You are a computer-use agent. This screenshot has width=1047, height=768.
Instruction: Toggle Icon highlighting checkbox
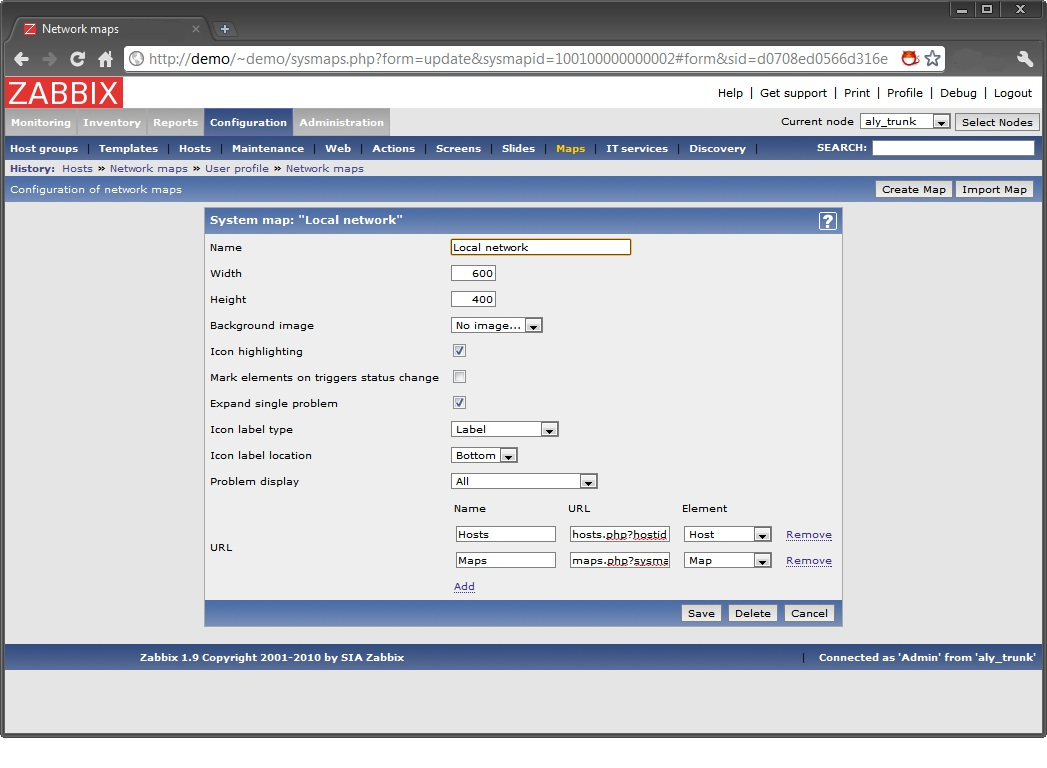[x=459, y=351]
